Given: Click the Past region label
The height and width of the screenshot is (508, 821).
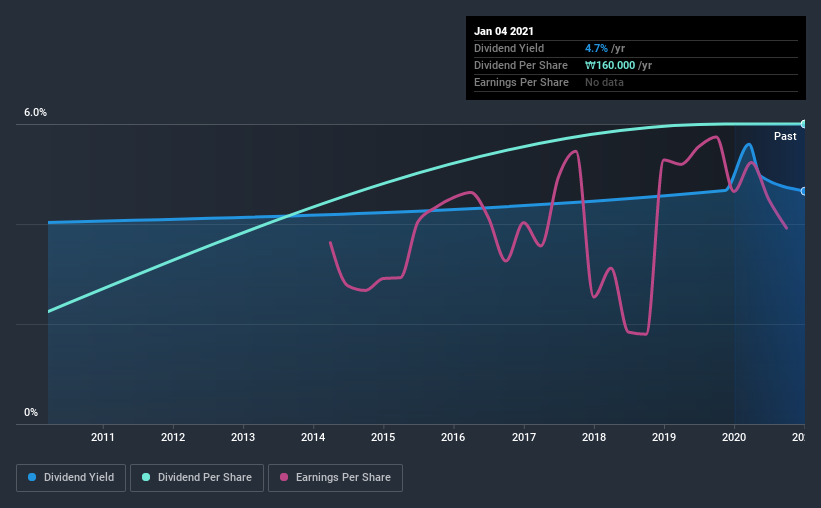Looking at the screenshot, I should click(x=785, y=136).
